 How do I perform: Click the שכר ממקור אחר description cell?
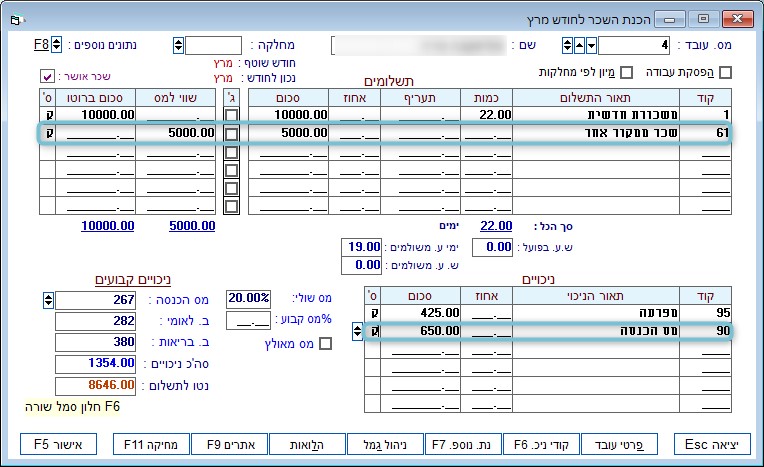coord(596,133)
